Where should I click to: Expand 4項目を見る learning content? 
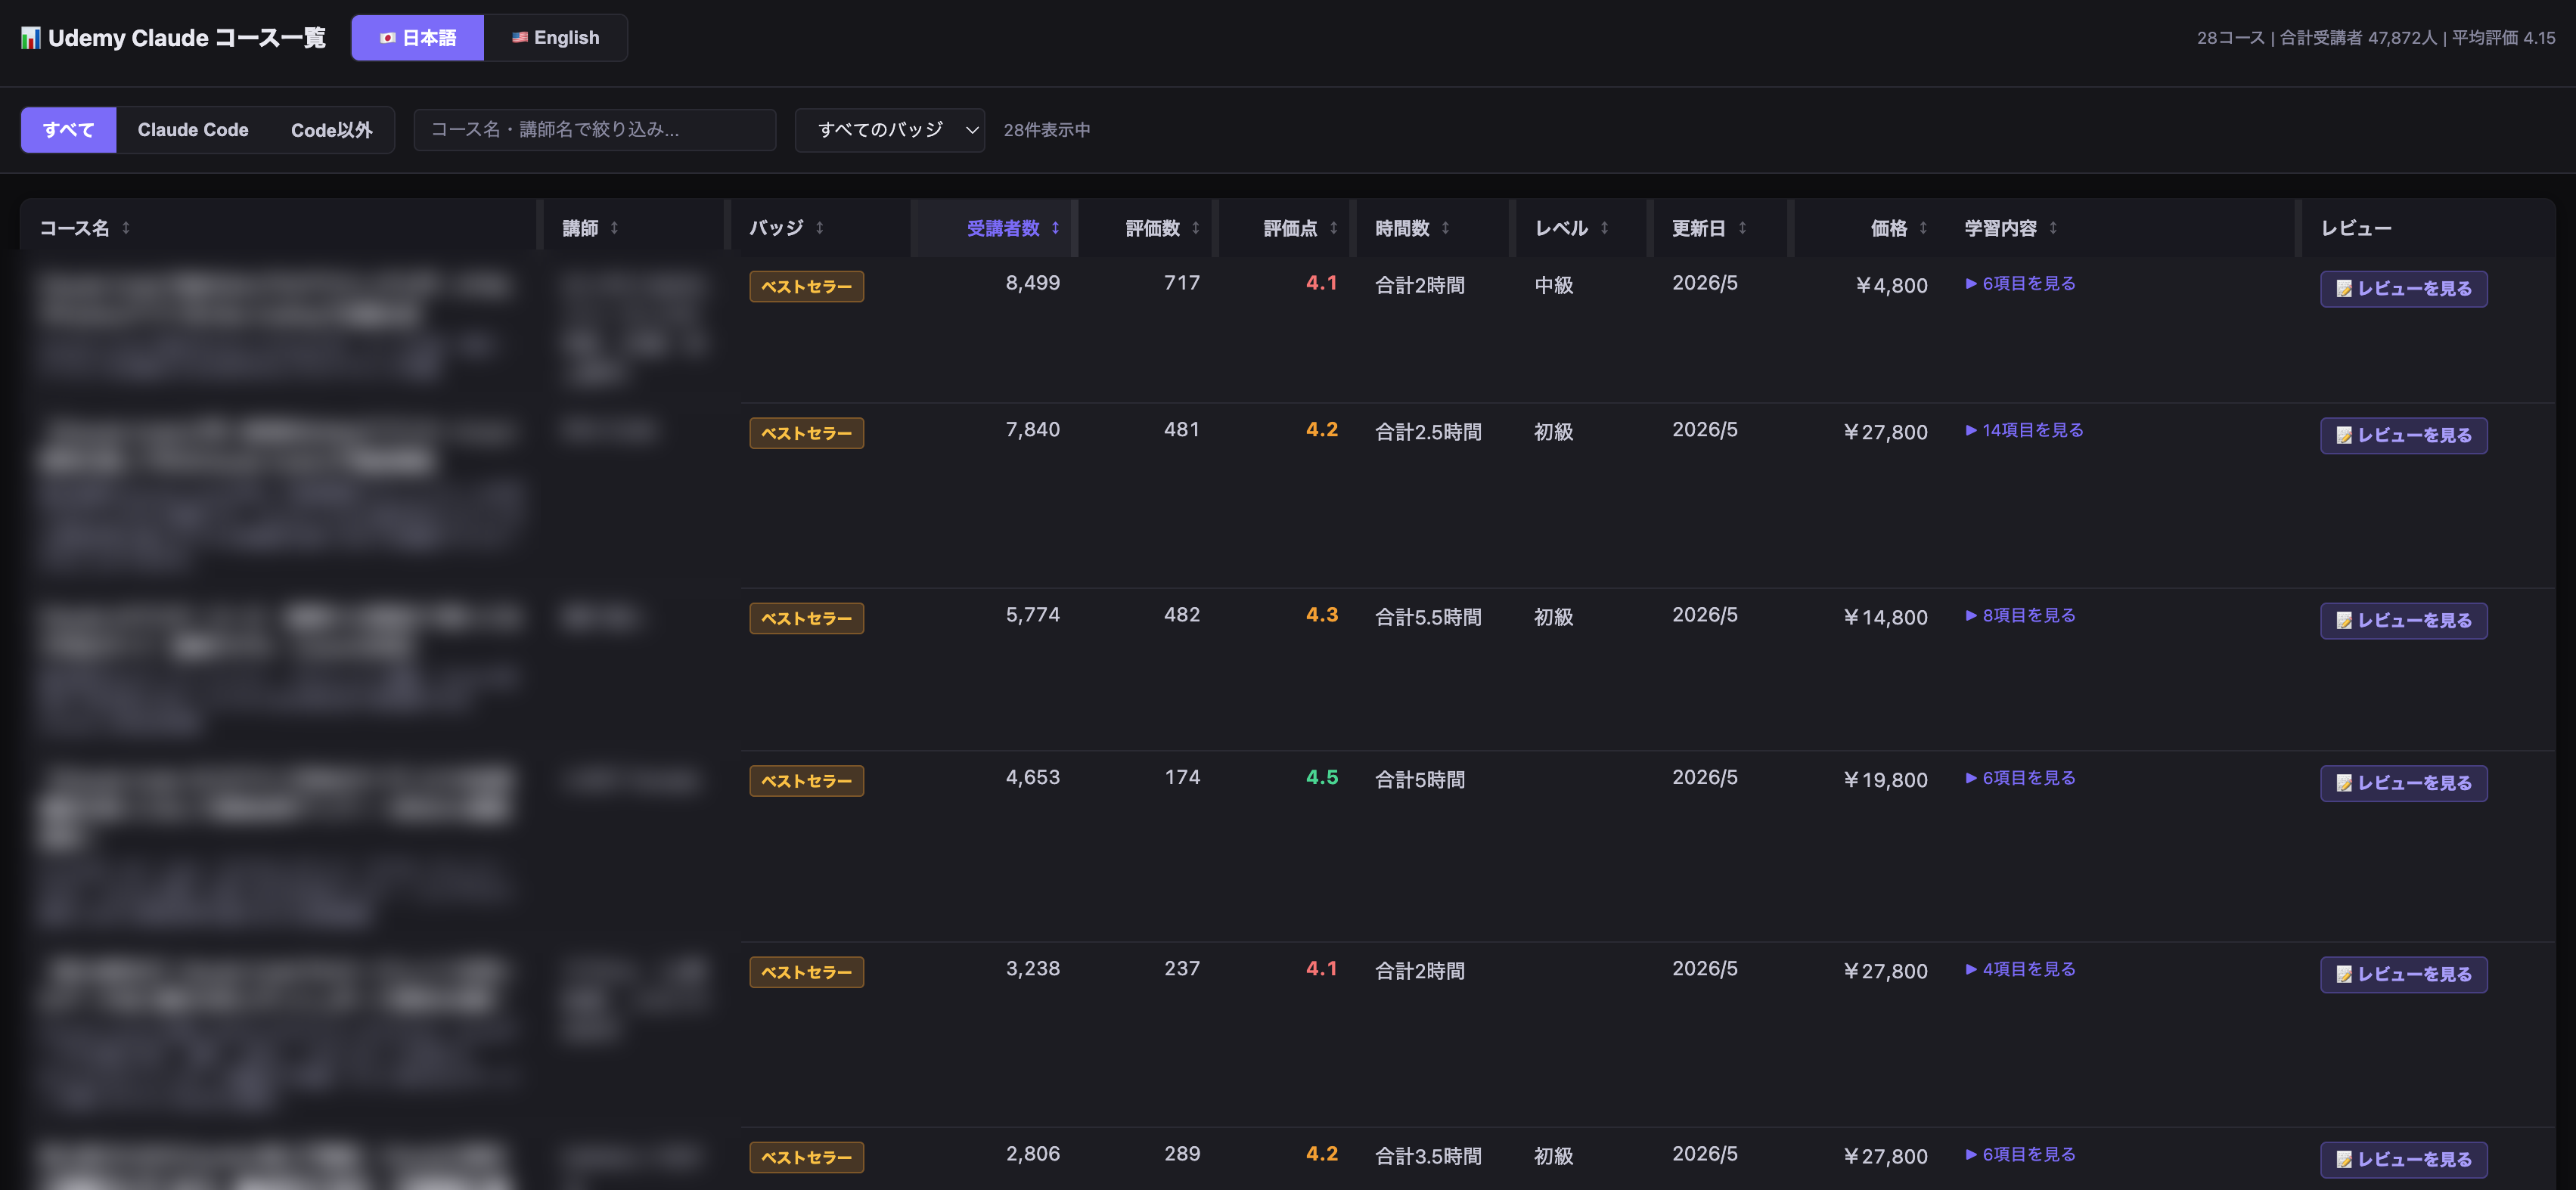(x=2020, y=969)
